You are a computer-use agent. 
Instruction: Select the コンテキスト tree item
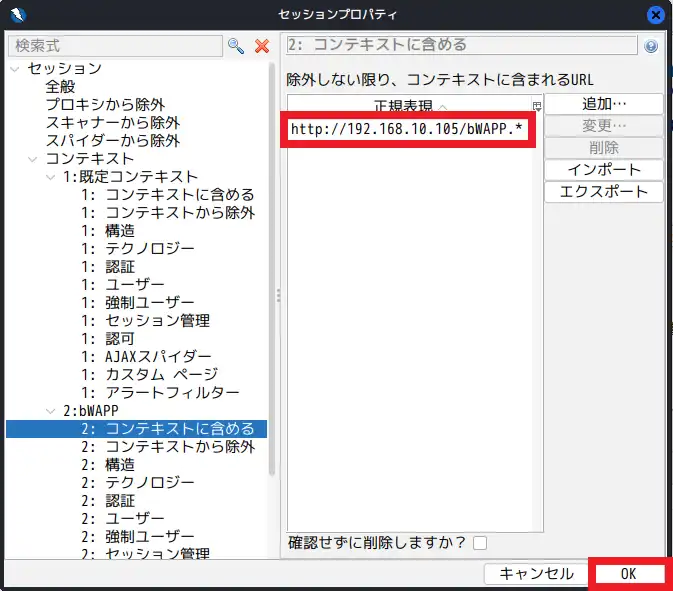tap(90, 159)
